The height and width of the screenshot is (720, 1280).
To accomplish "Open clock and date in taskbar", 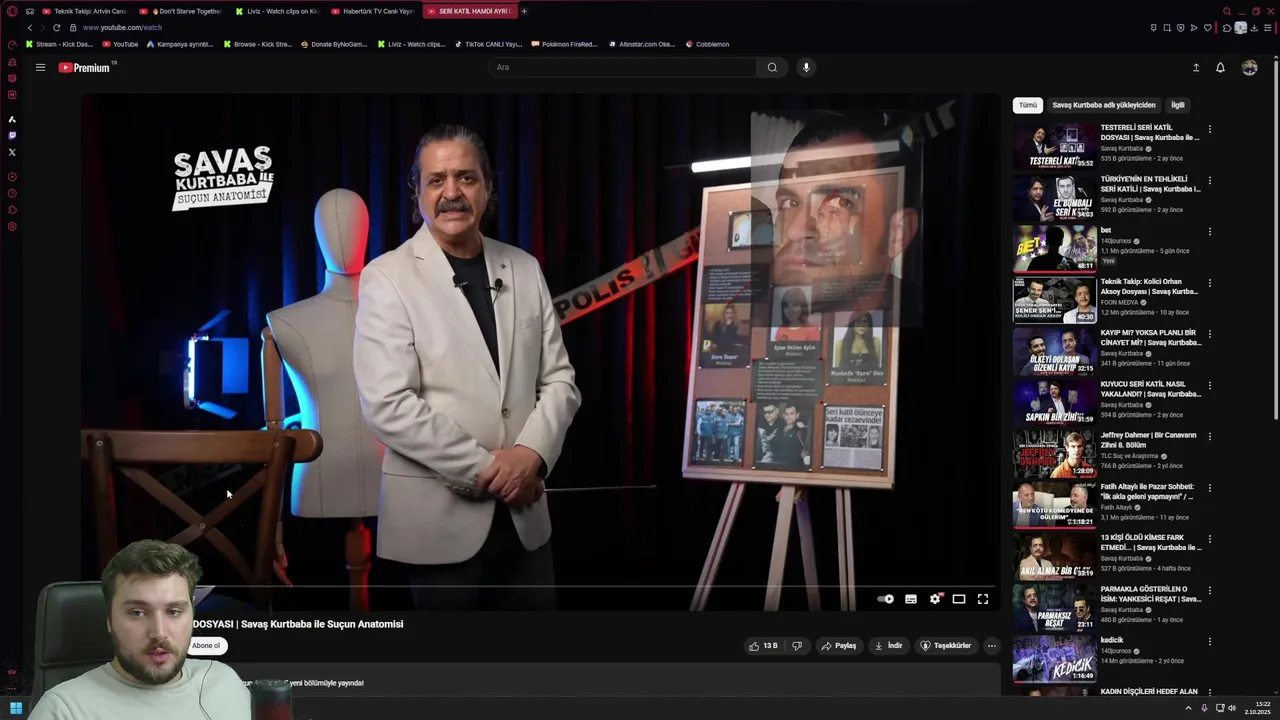I will [x=1258, y=708].
